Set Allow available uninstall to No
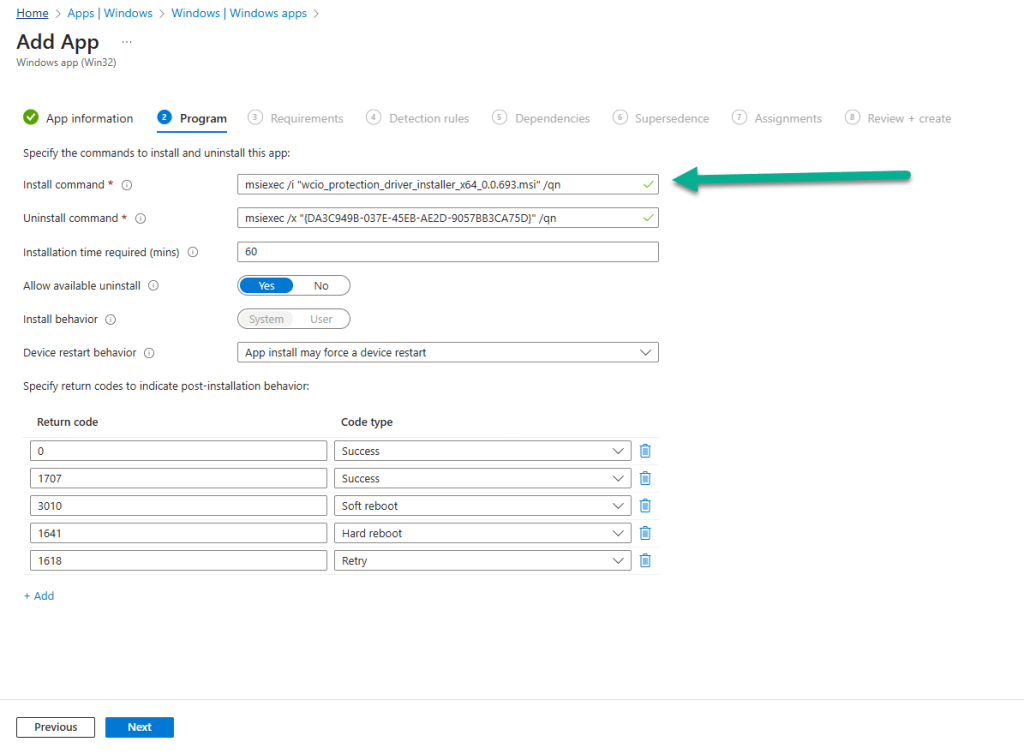The image size is (1024, 754). click(x=321, y=286)
